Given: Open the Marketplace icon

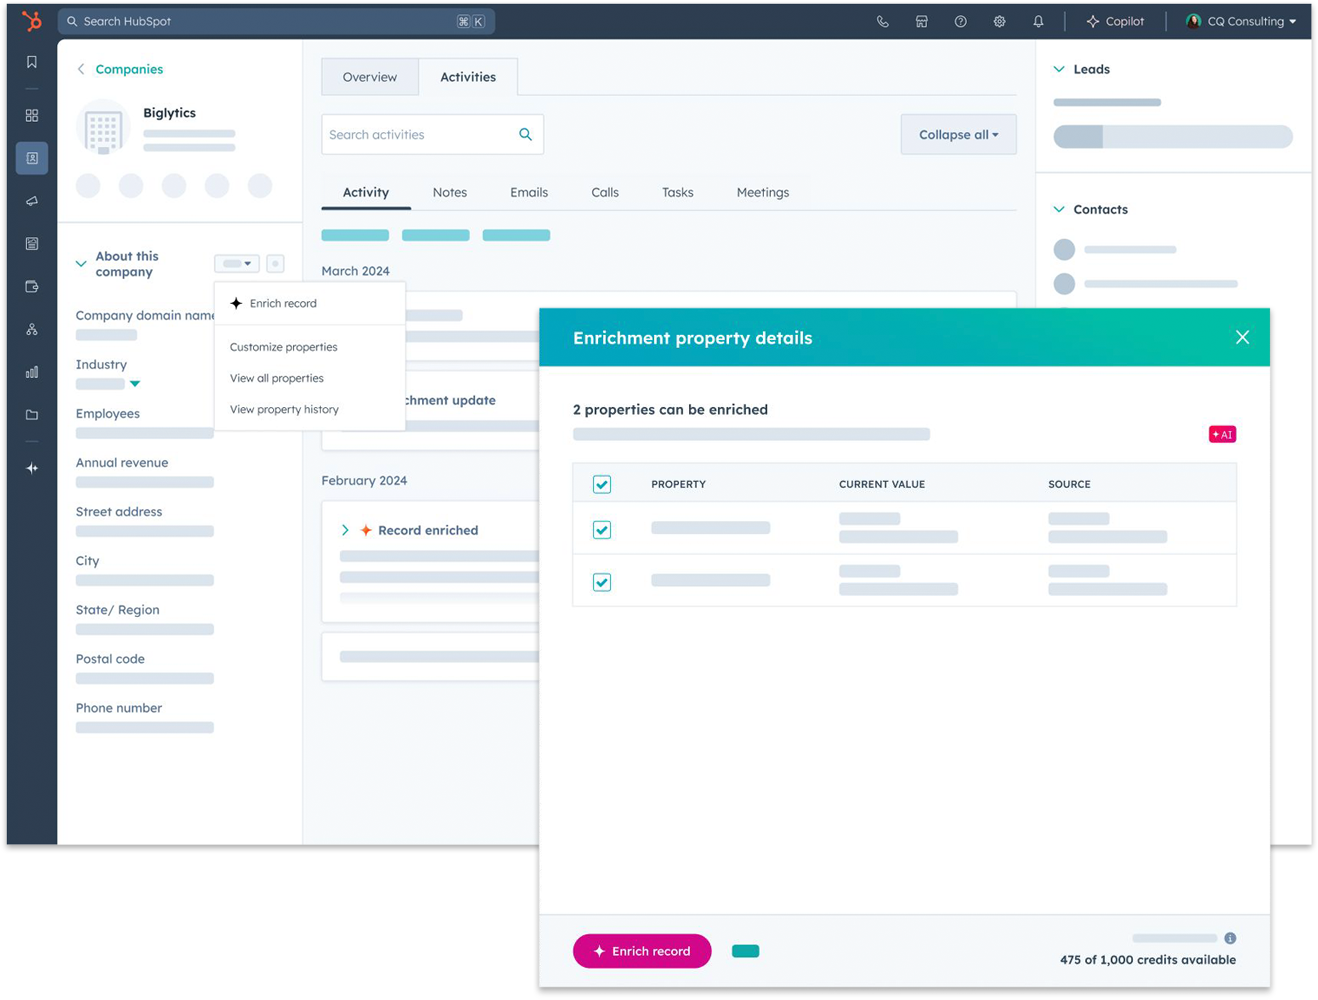Looking at the screenshot, I should pos(921,21).
